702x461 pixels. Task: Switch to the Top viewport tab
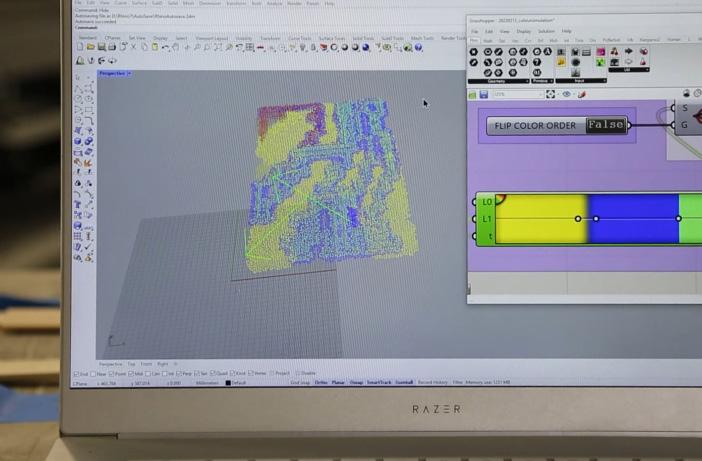click(x=132, y=364)
